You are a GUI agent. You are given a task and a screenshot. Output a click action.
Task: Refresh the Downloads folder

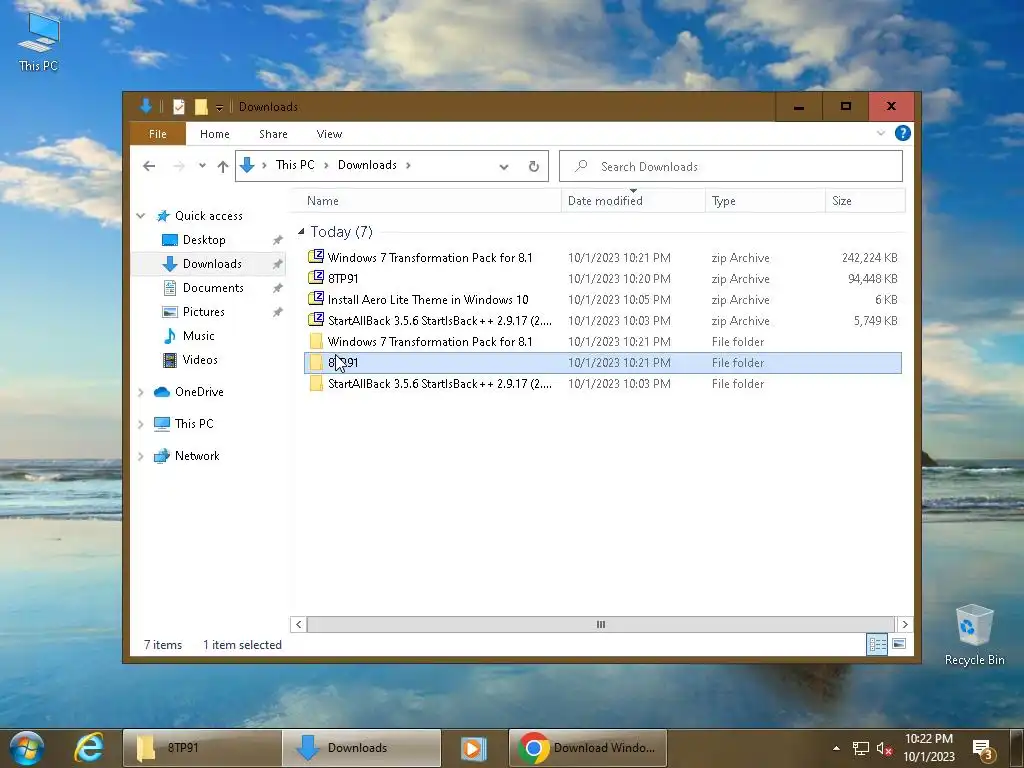coord(534,167)
